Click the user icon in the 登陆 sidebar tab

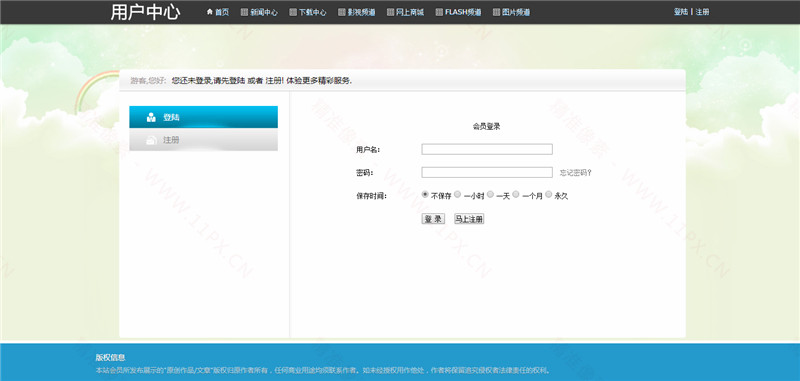(151, 117)
